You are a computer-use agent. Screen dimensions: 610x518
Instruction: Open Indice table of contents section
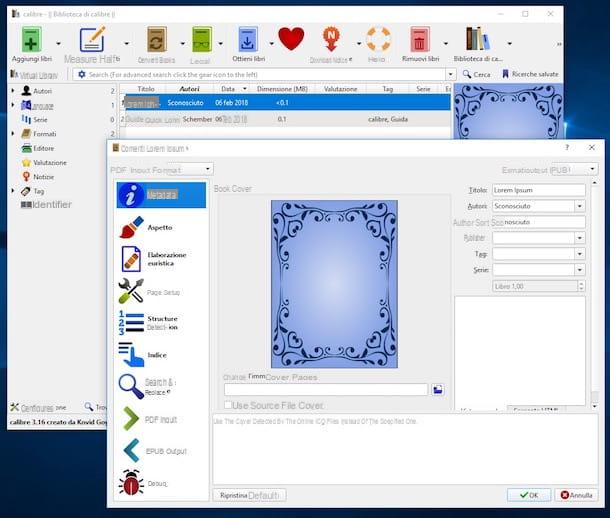tap(161, 355)
